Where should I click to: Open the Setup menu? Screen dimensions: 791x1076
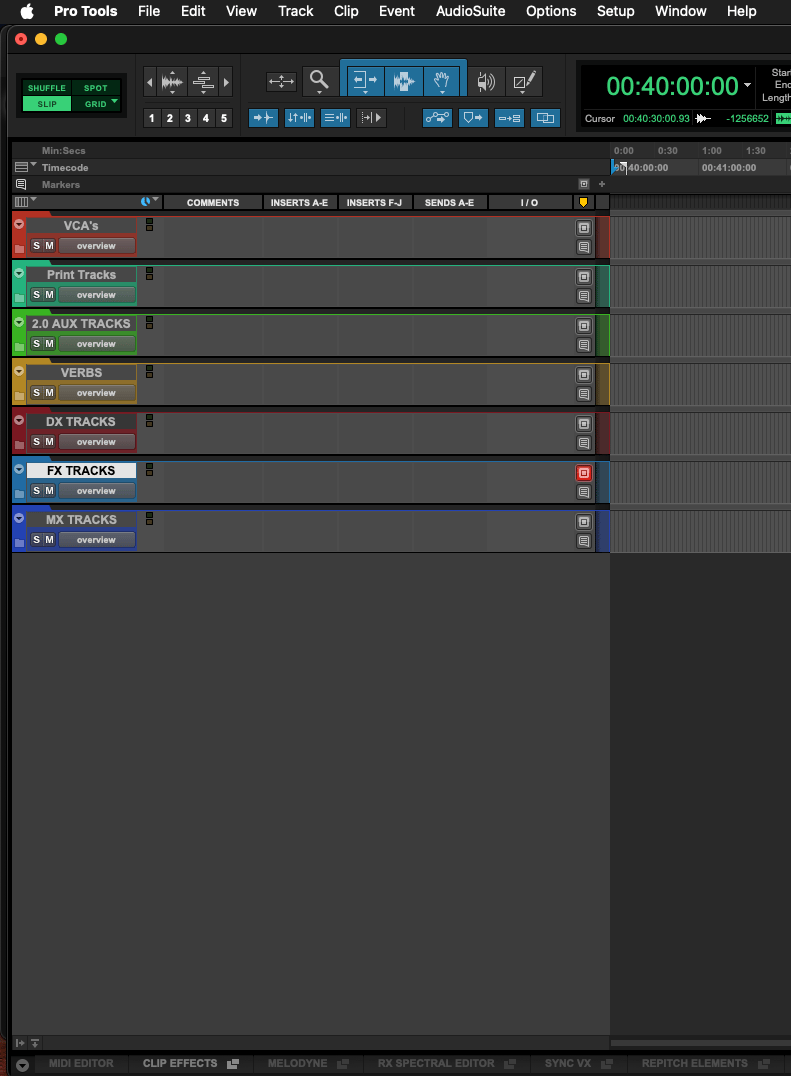615,11
